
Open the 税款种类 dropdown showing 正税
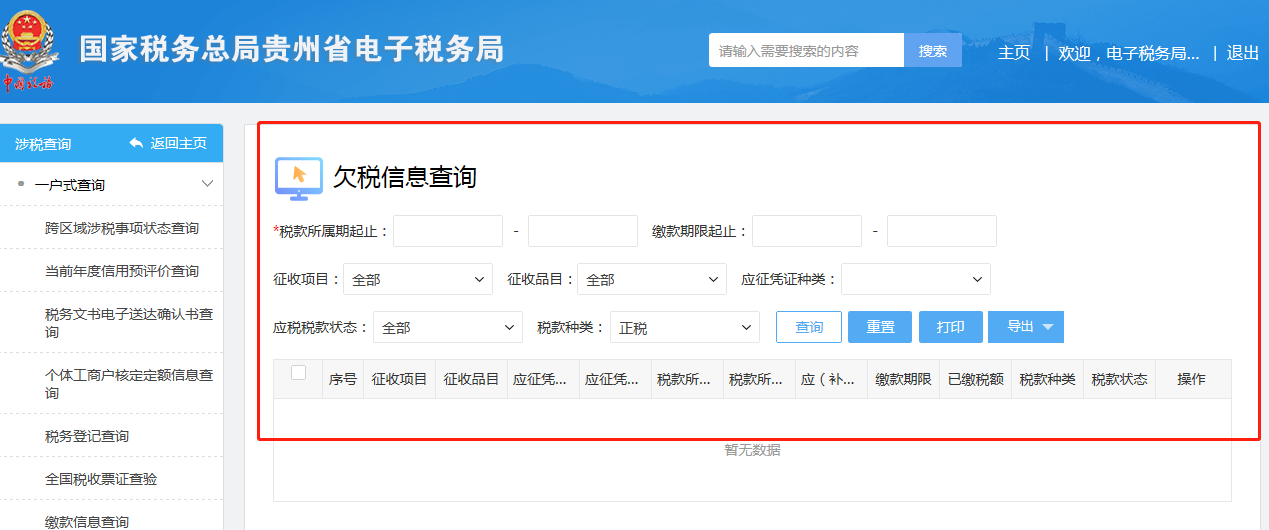coord(685,328)
